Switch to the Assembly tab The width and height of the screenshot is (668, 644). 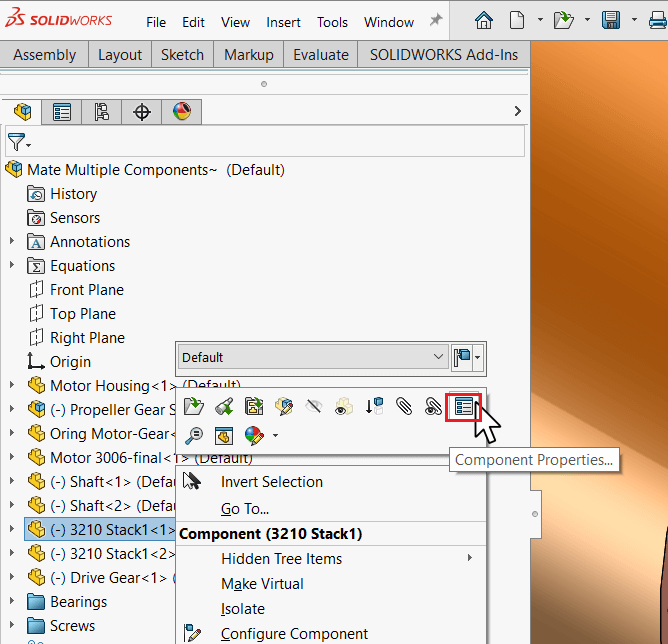(44, 55)
